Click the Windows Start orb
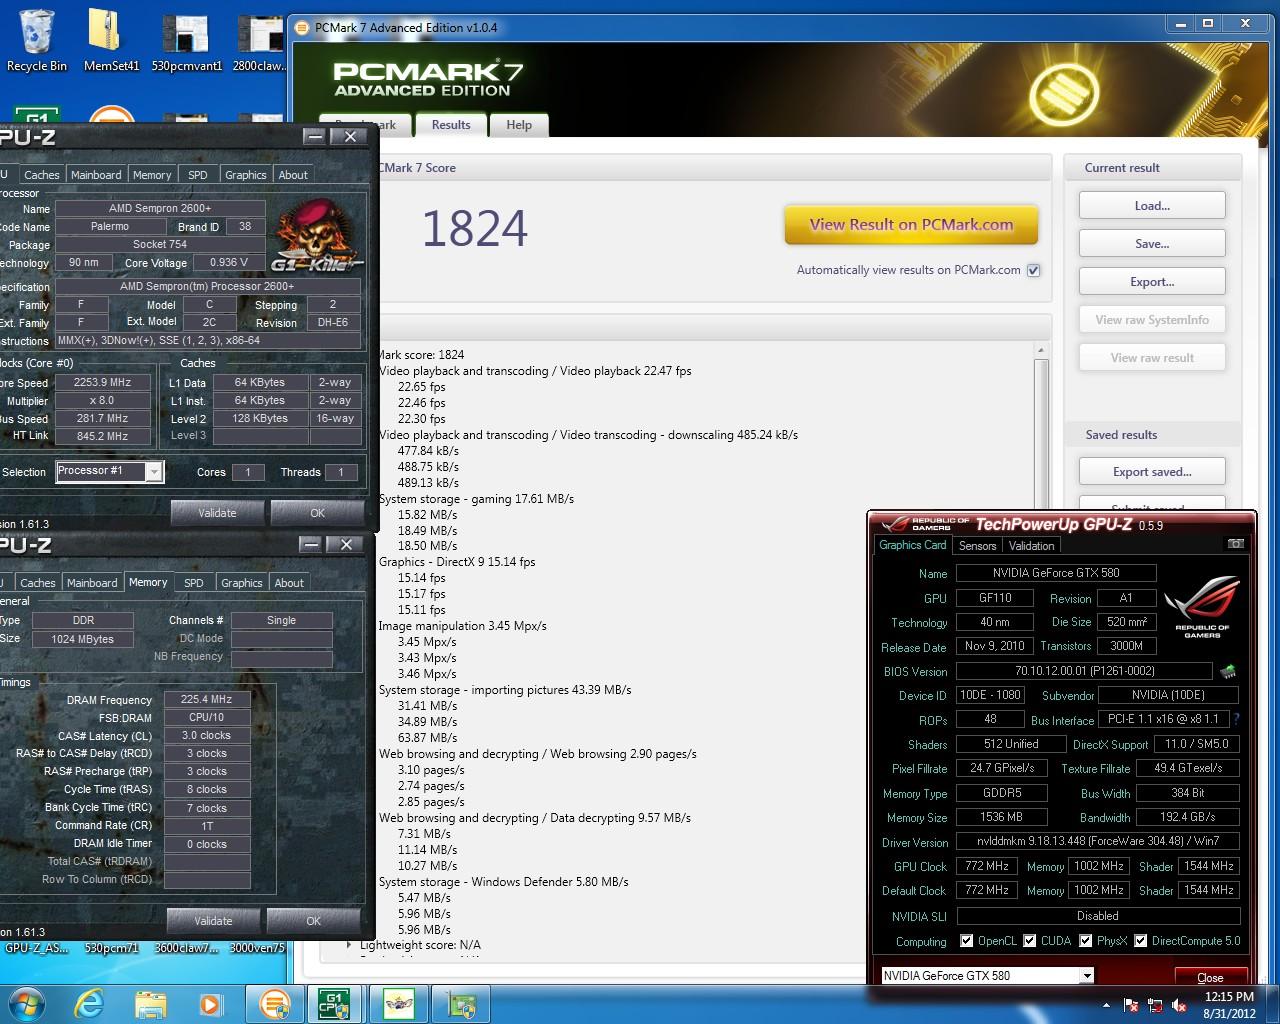This screenshot has width=1280, height=1024. coord(25,1003)
